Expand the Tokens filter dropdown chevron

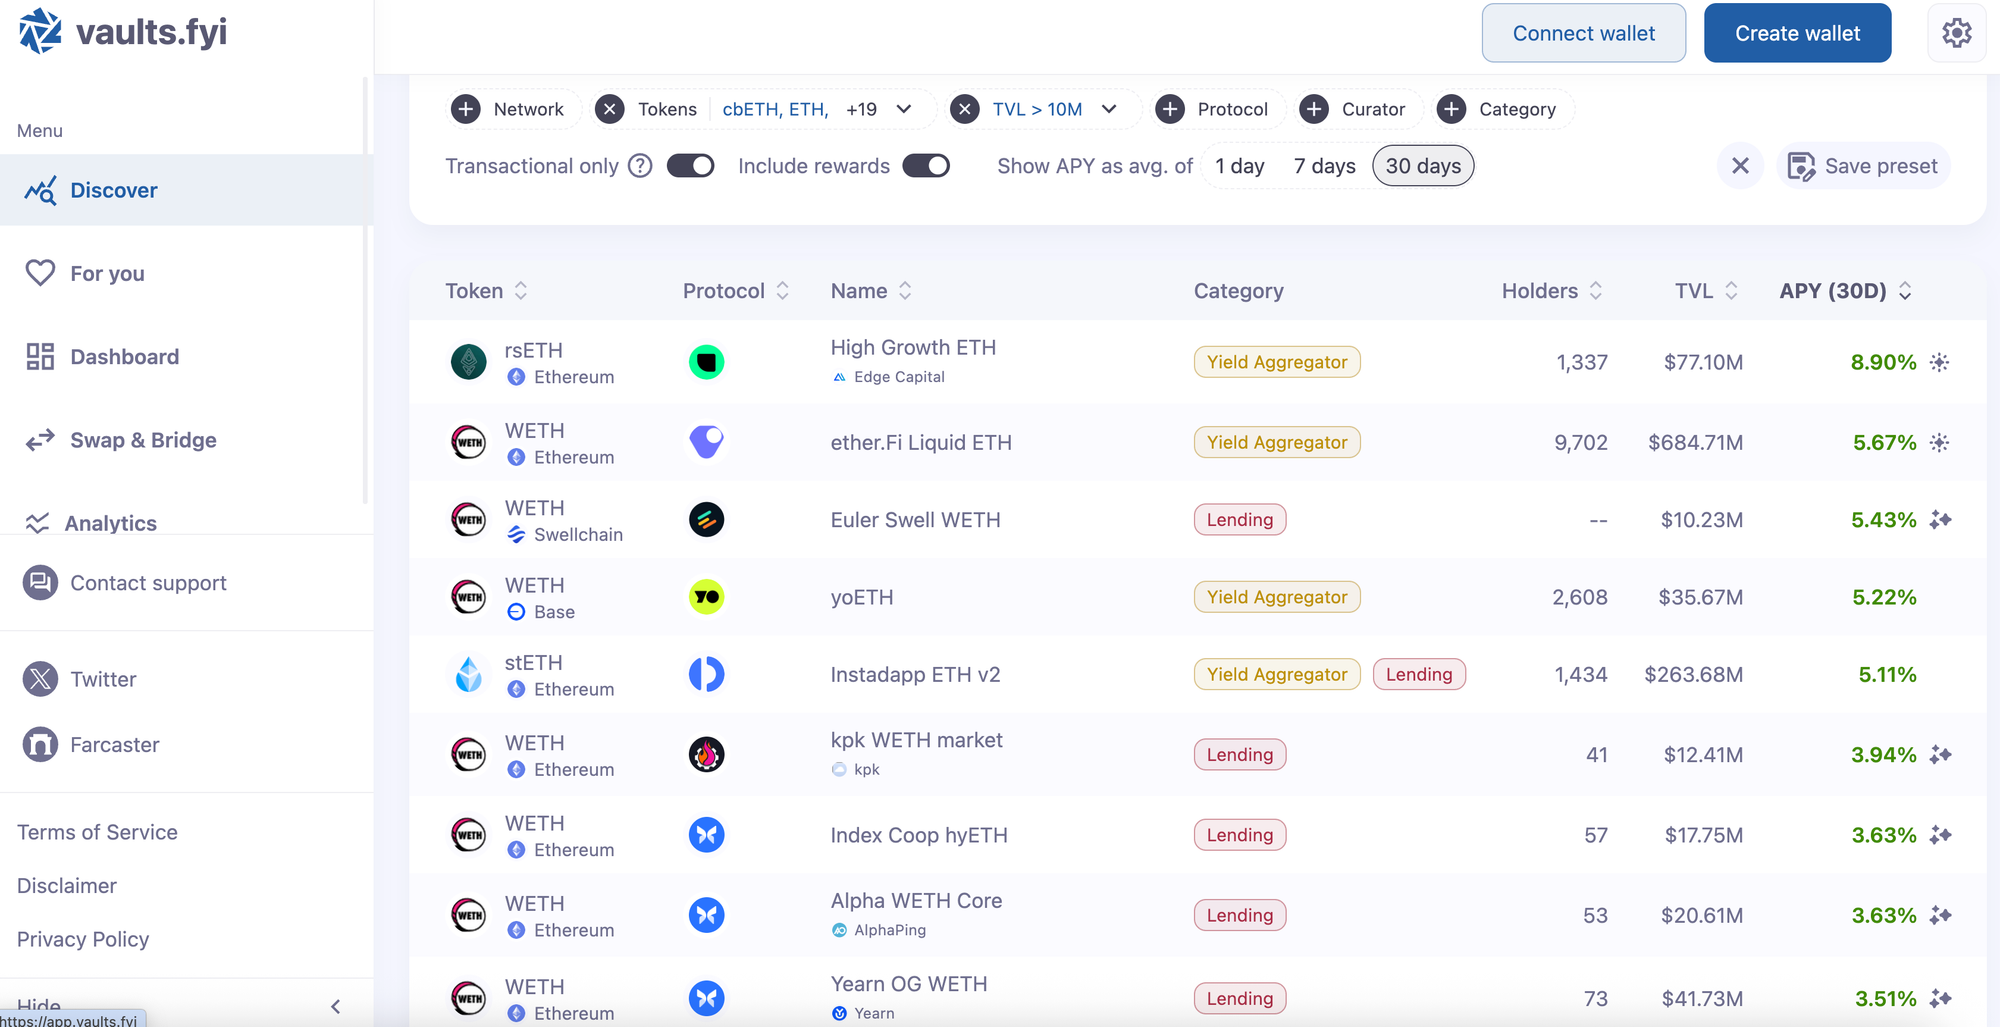pyautogui.click(x=904, y=109)
